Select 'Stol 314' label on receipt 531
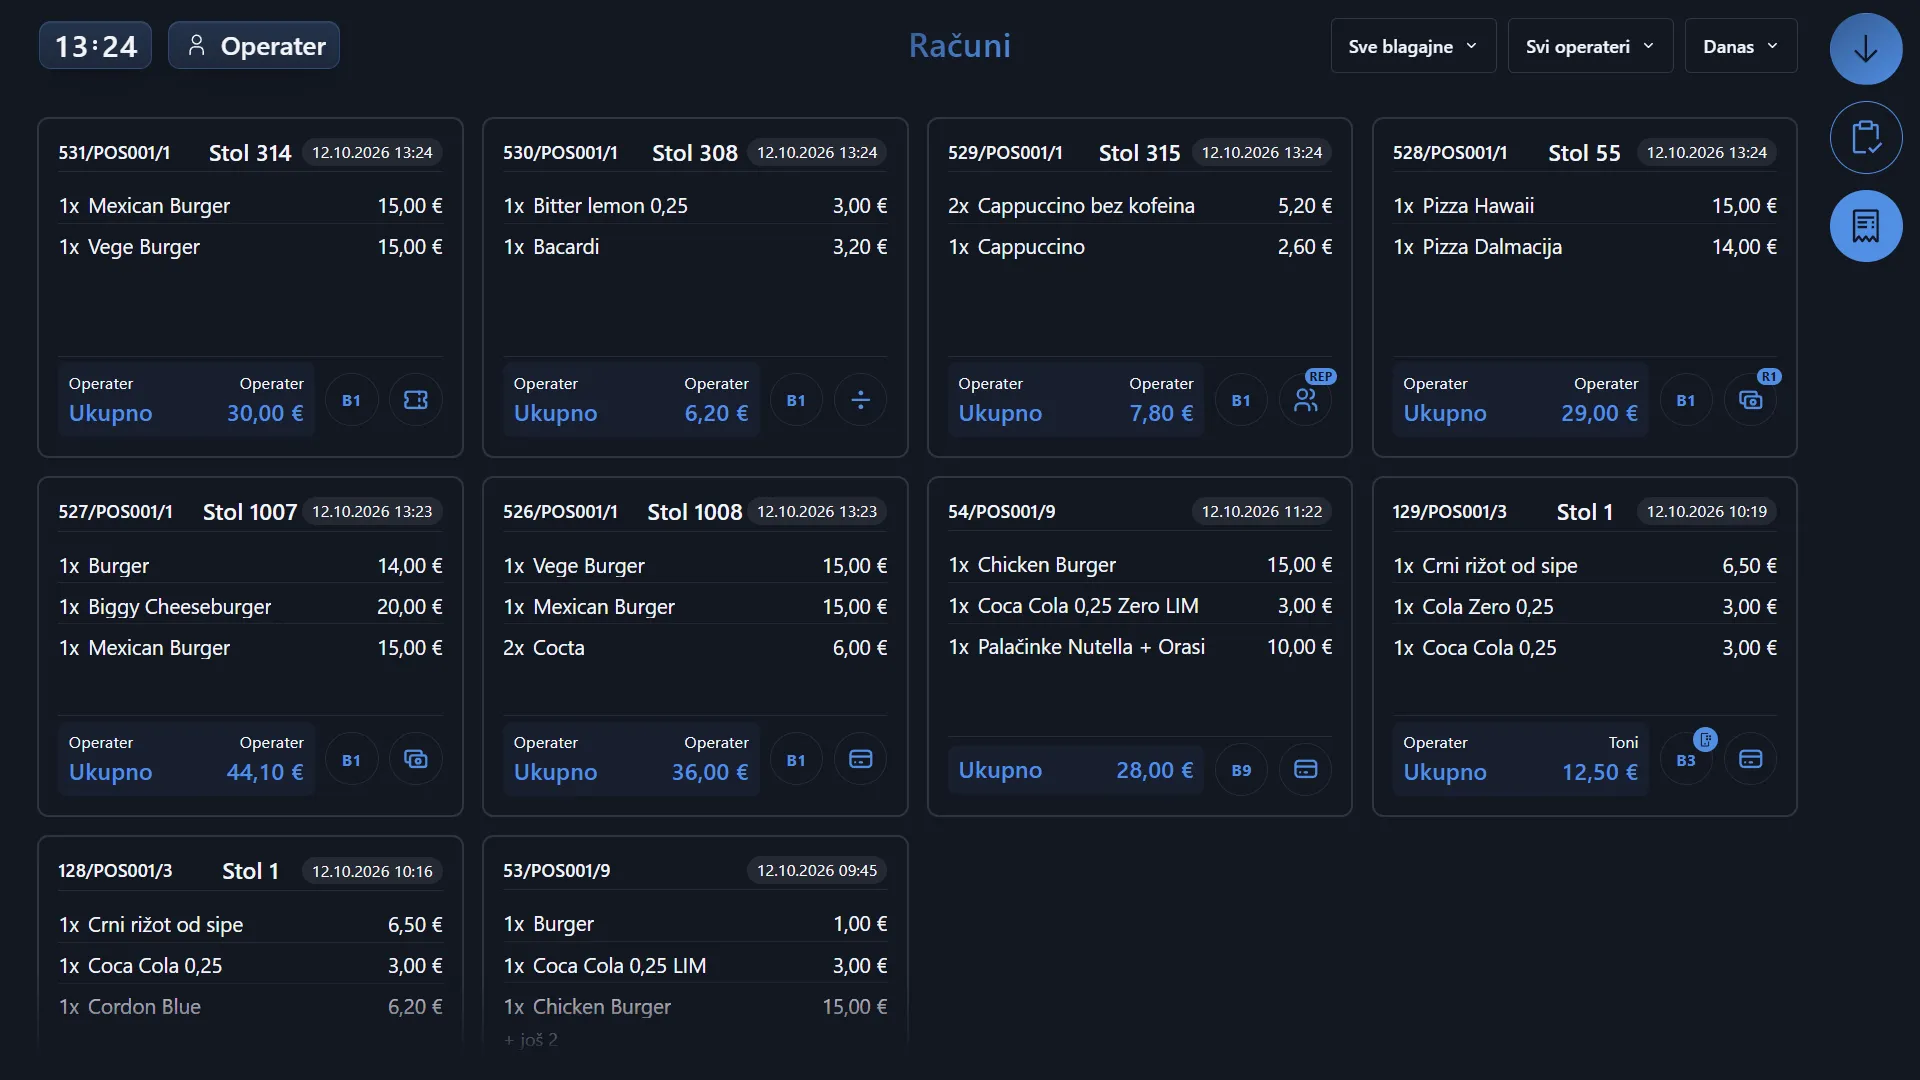 (250, 153)
